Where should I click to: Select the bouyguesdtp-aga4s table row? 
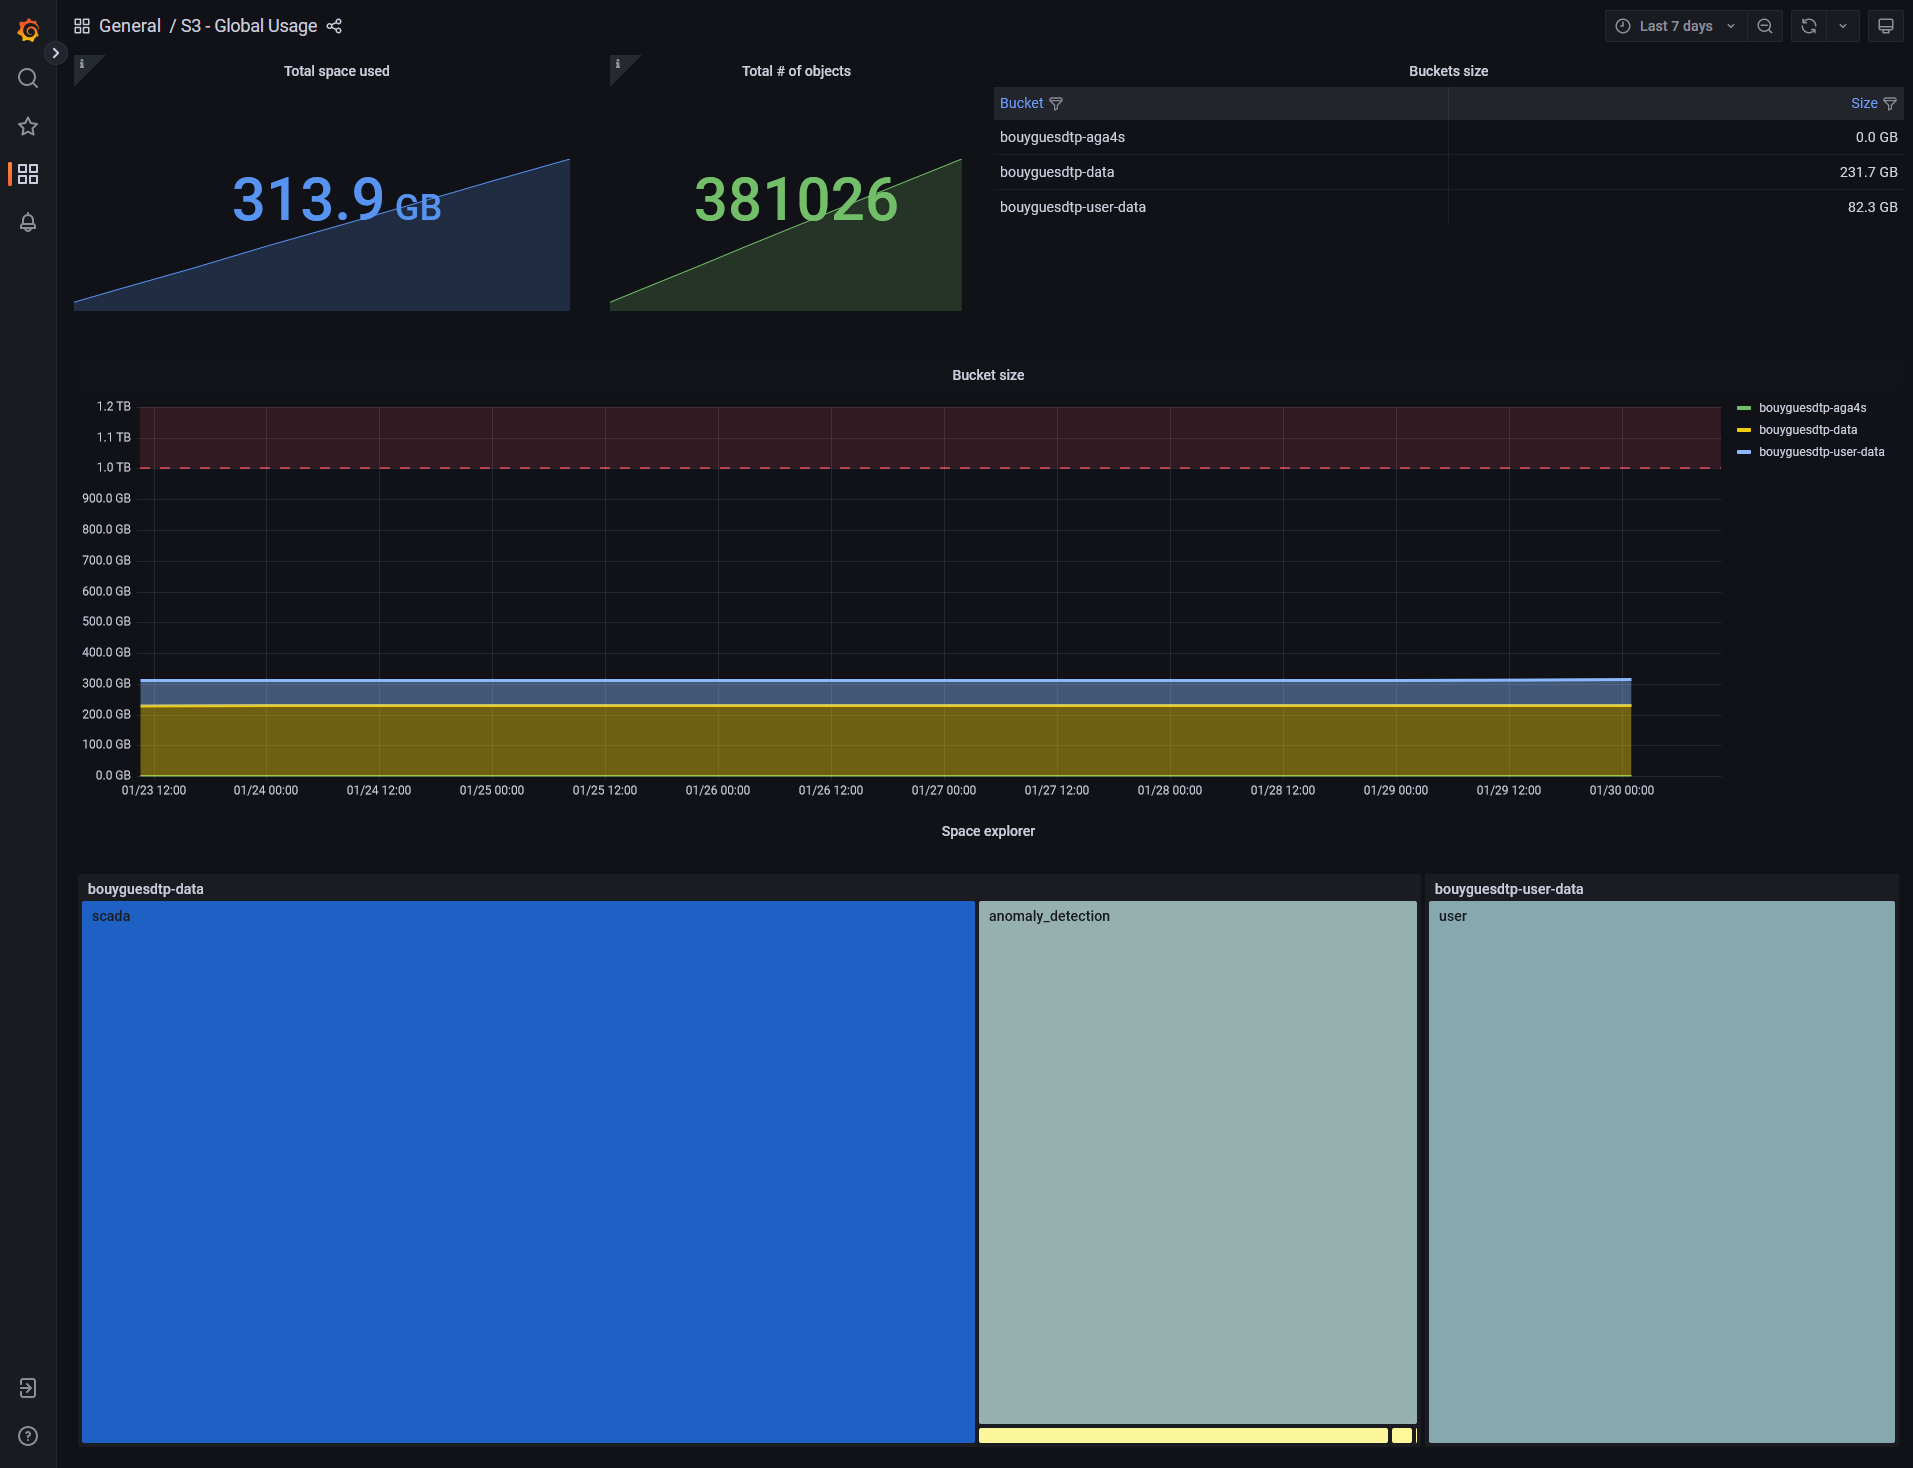[1448, 137]
